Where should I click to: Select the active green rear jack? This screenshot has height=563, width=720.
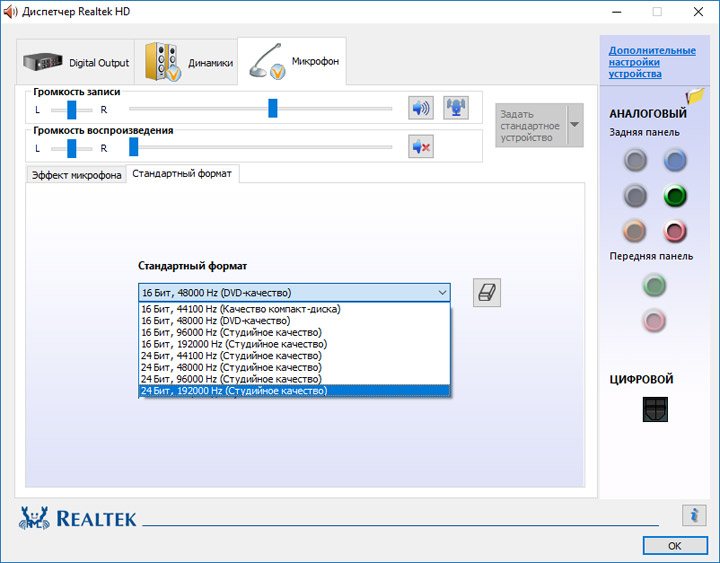point(675,196)
